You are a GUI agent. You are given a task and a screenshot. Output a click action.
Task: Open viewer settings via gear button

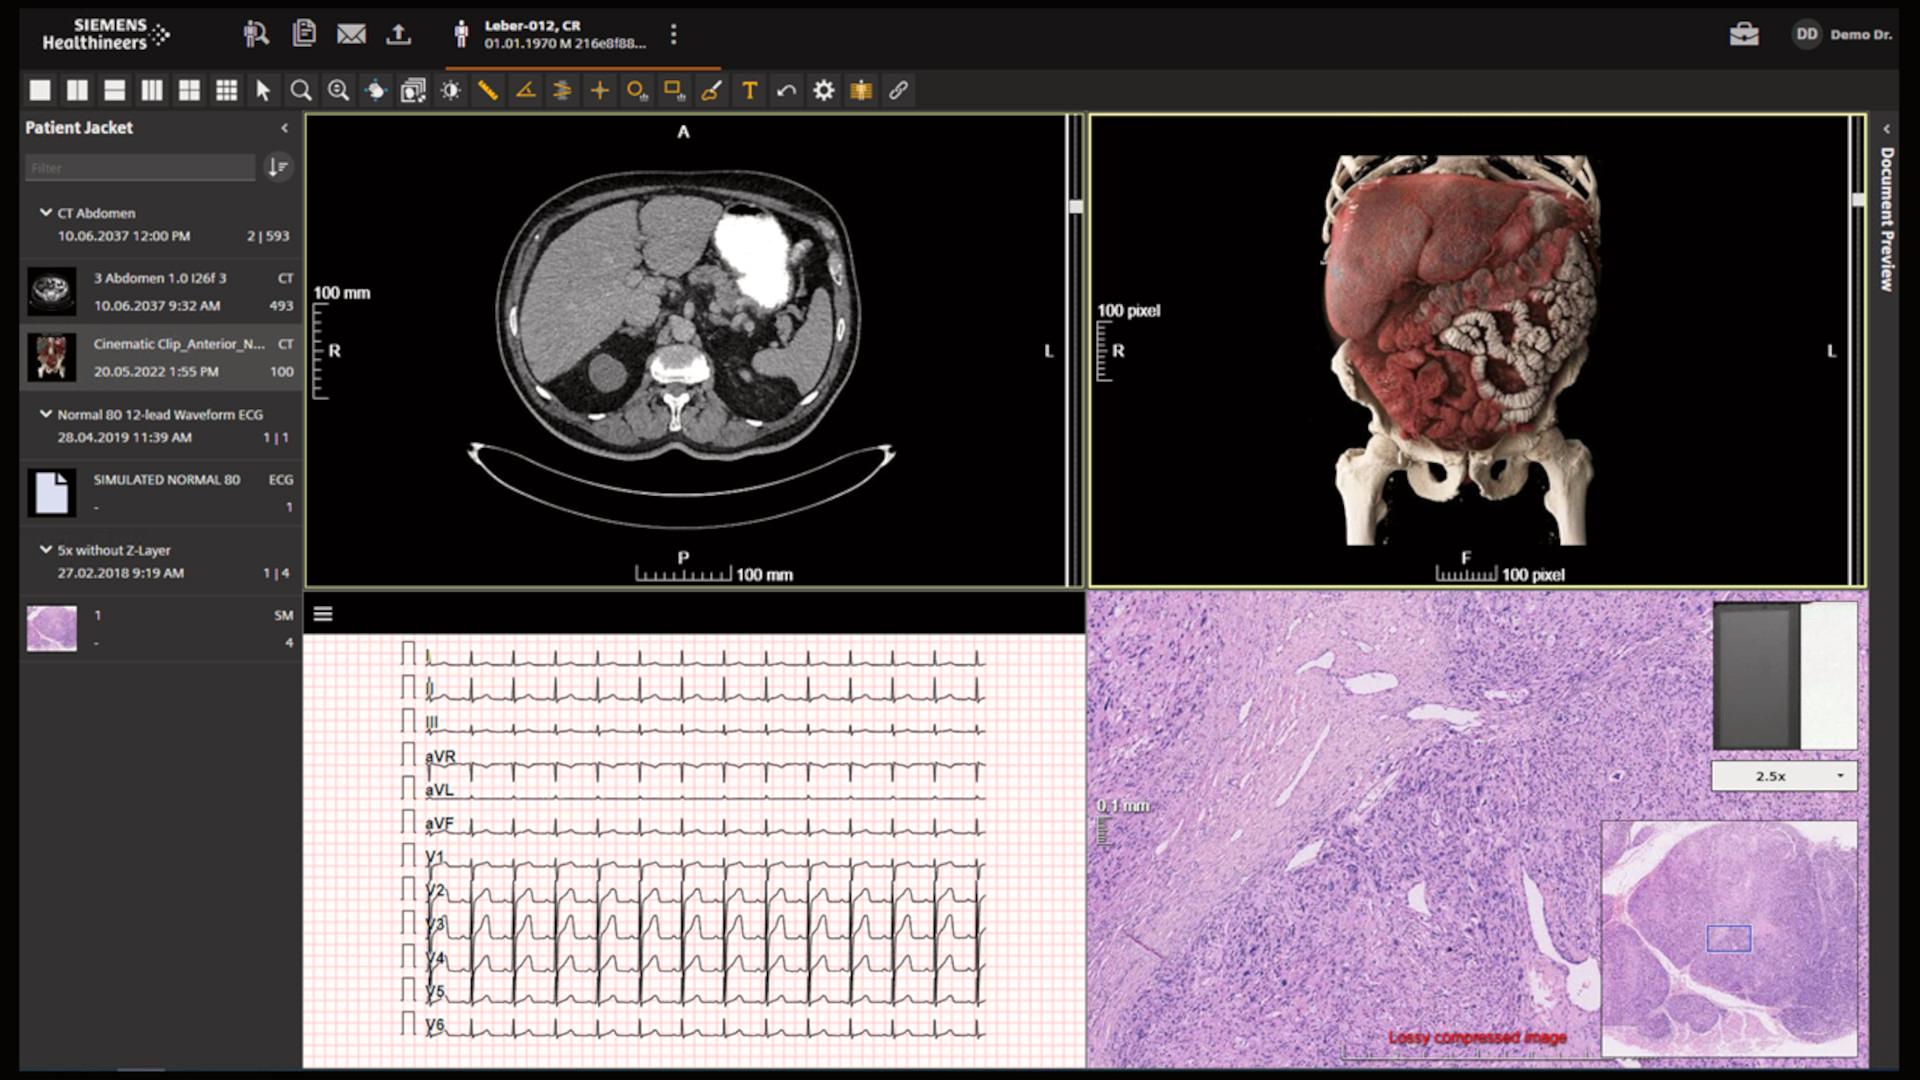(823, 90)
